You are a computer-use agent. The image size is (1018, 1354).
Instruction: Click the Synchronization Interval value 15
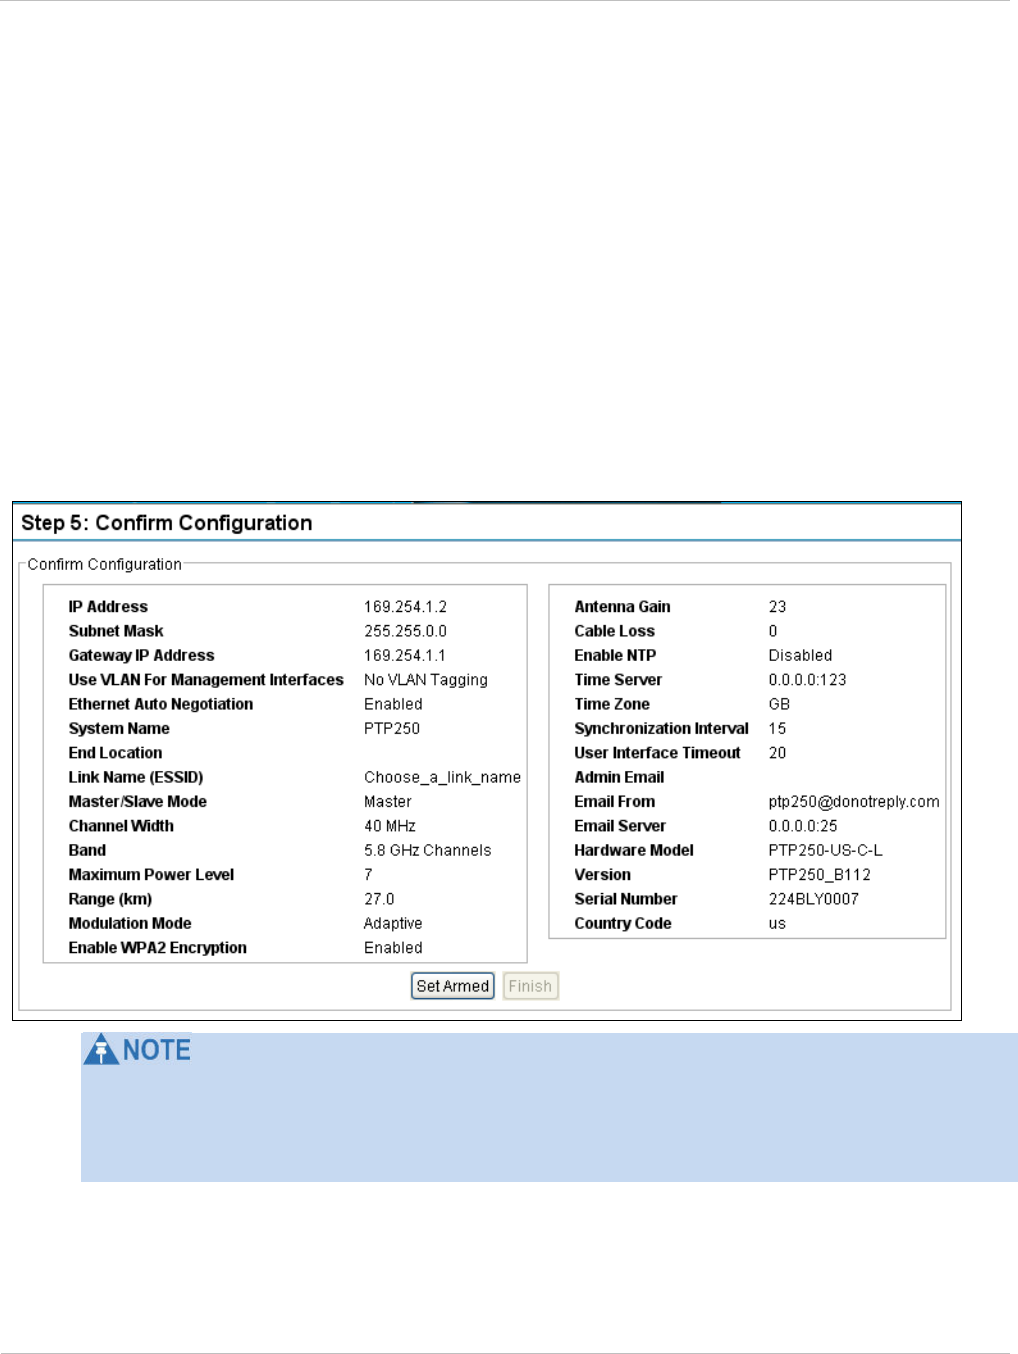click(777, 728)
